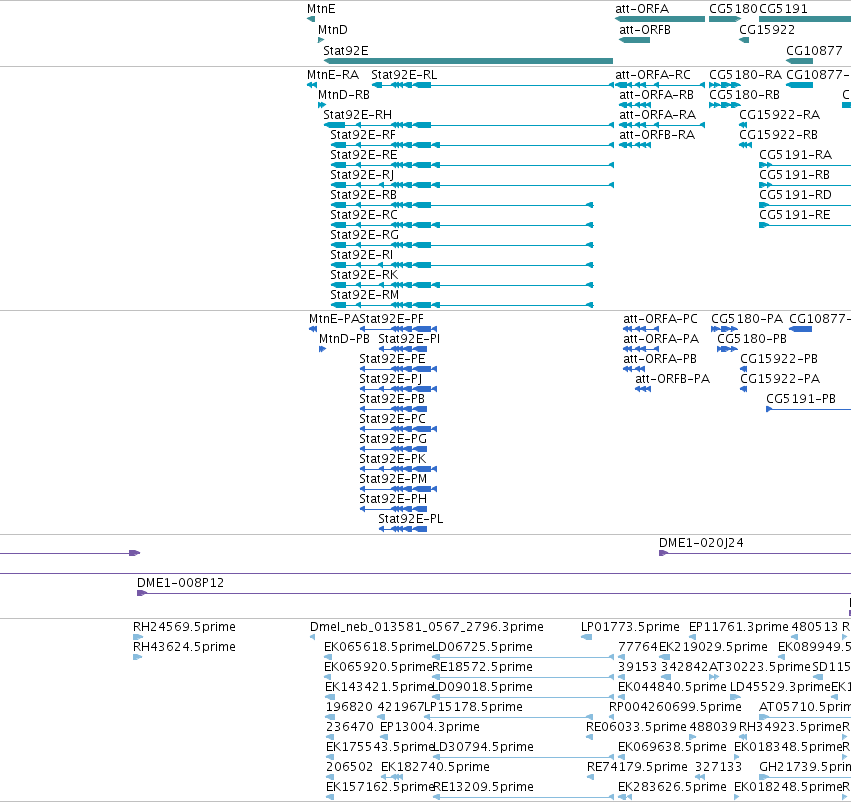Click the EK069638.5prime EST label
This screenshot has width=851, height=802.
click(672, 747)
